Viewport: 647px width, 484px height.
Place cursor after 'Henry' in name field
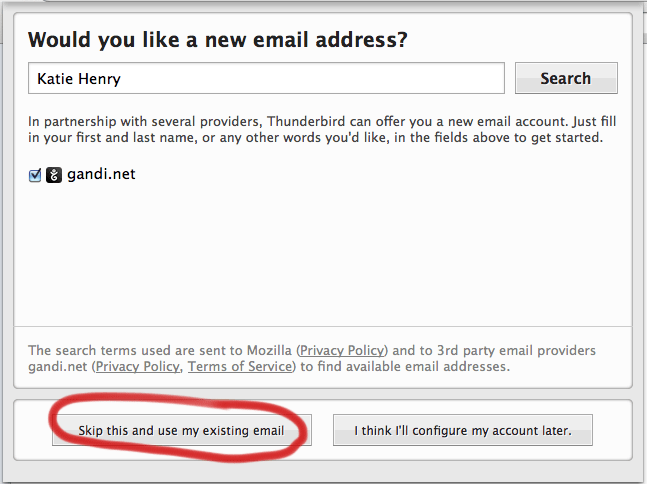[x=122, y=78]
